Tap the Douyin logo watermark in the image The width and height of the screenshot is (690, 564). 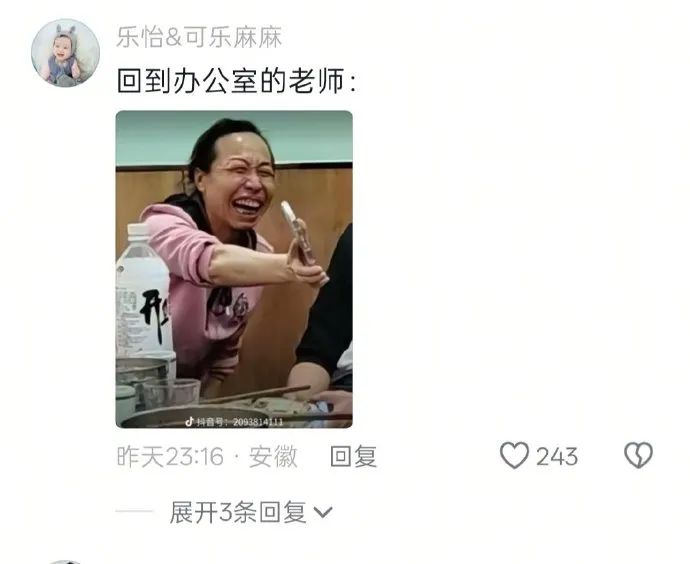[x=189, y=421]
